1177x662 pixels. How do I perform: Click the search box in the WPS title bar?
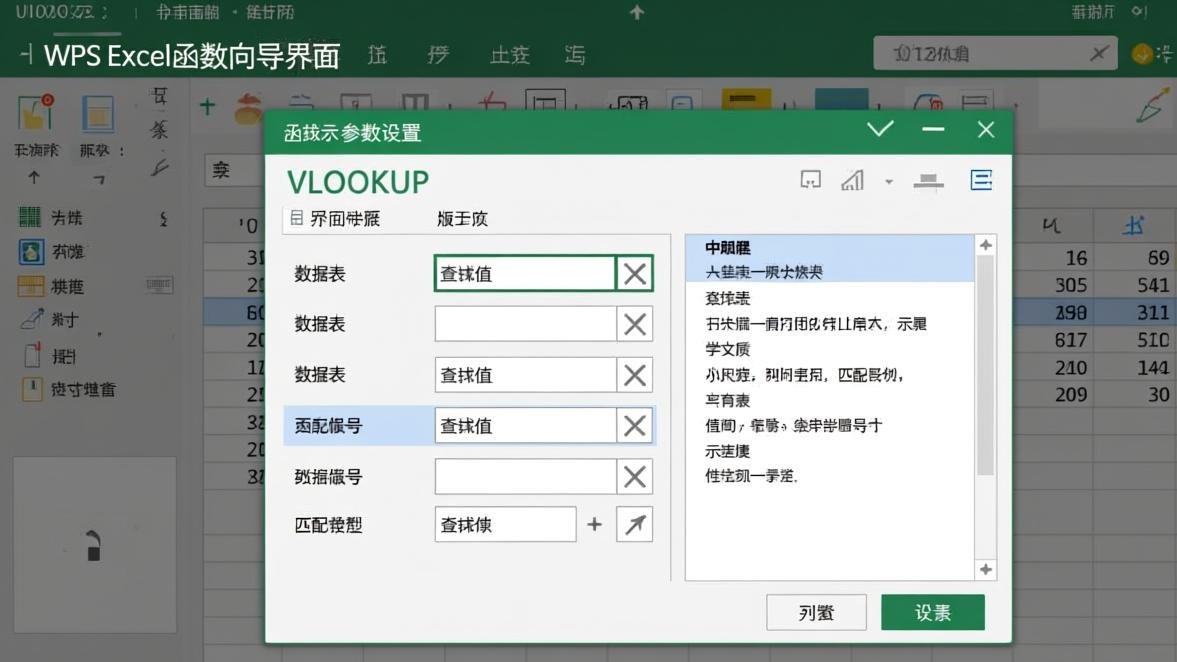[x=995, y=54]
